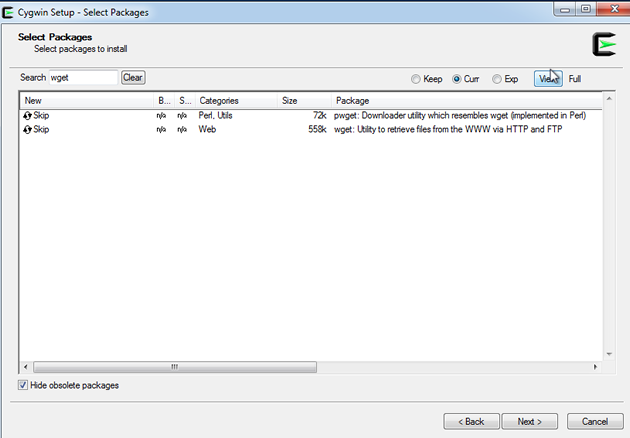Maximize the Cygwin Setup window

pyautogui.click(x=586, y=9)
